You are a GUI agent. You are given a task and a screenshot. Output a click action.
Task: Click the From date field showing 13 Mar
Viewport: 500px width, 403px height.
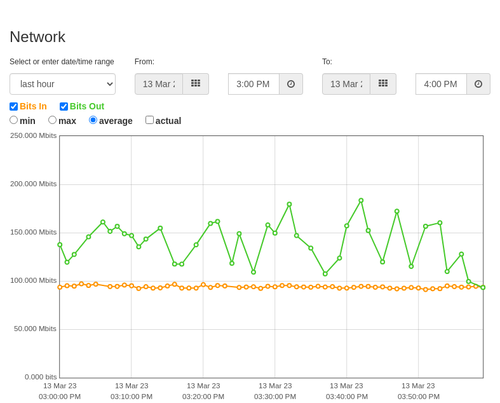159,84
